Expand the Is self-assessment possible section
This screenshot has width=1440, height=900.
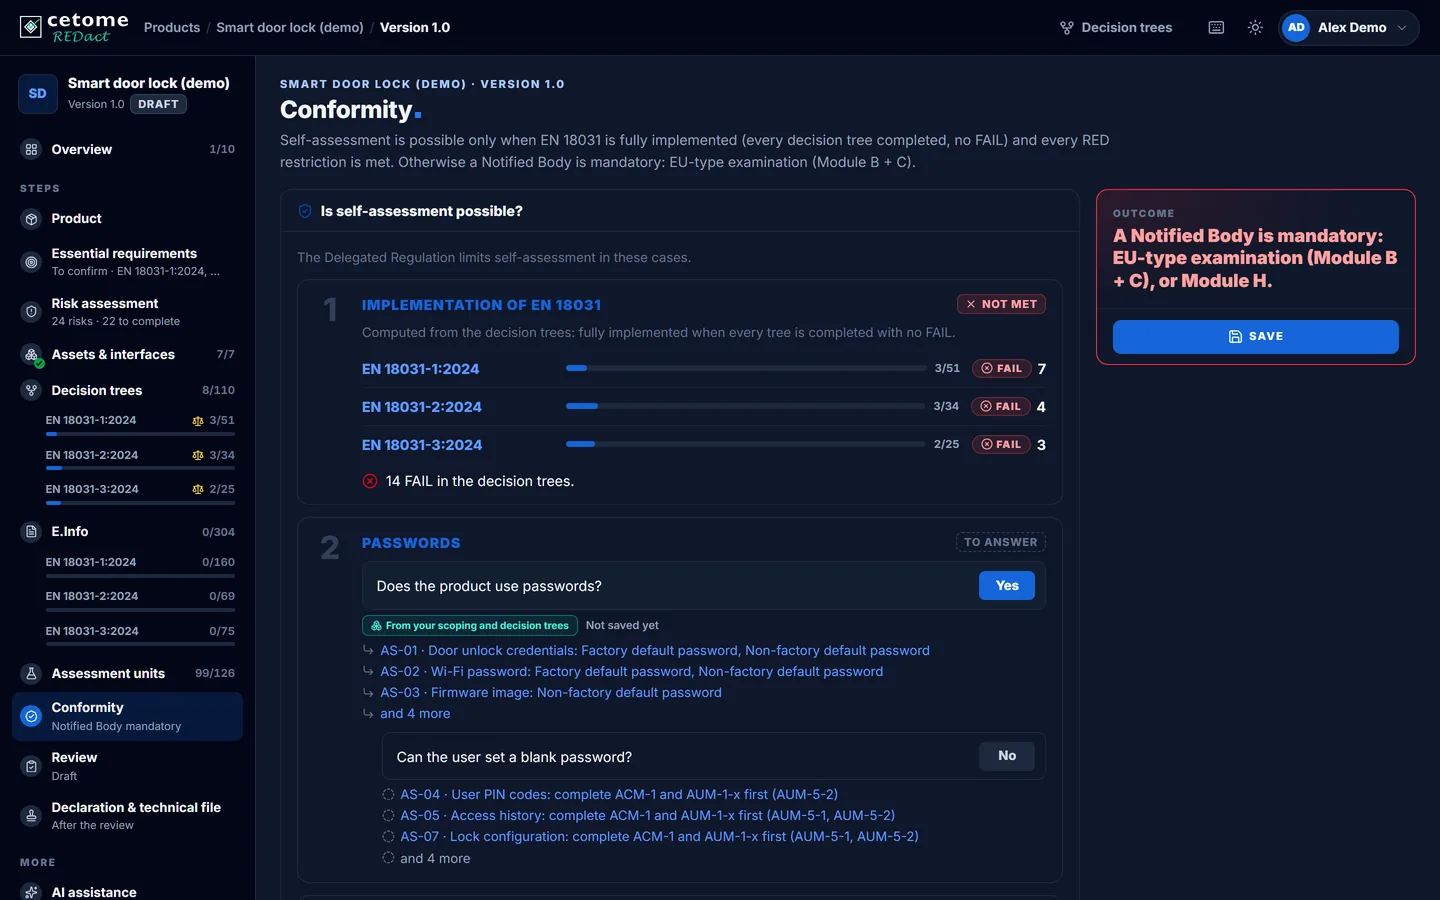[x=680, y=211]
